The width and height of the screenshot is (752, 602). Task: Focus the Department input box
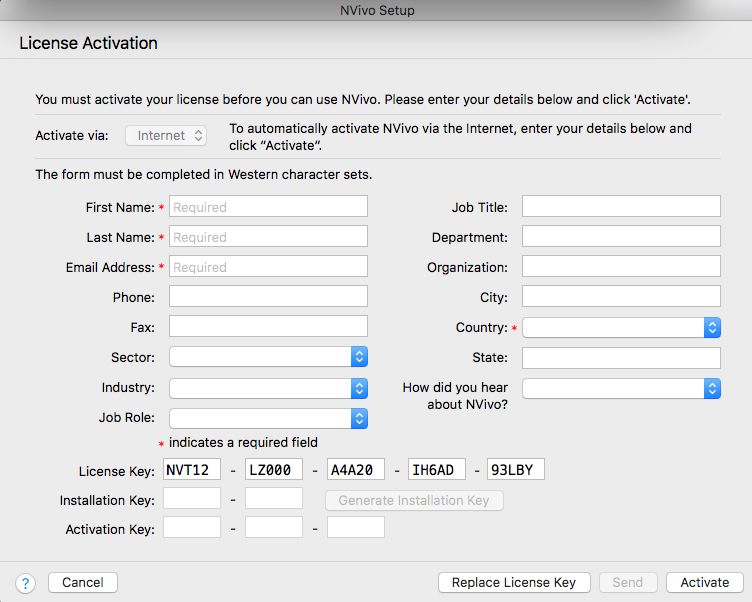(620, 237)
